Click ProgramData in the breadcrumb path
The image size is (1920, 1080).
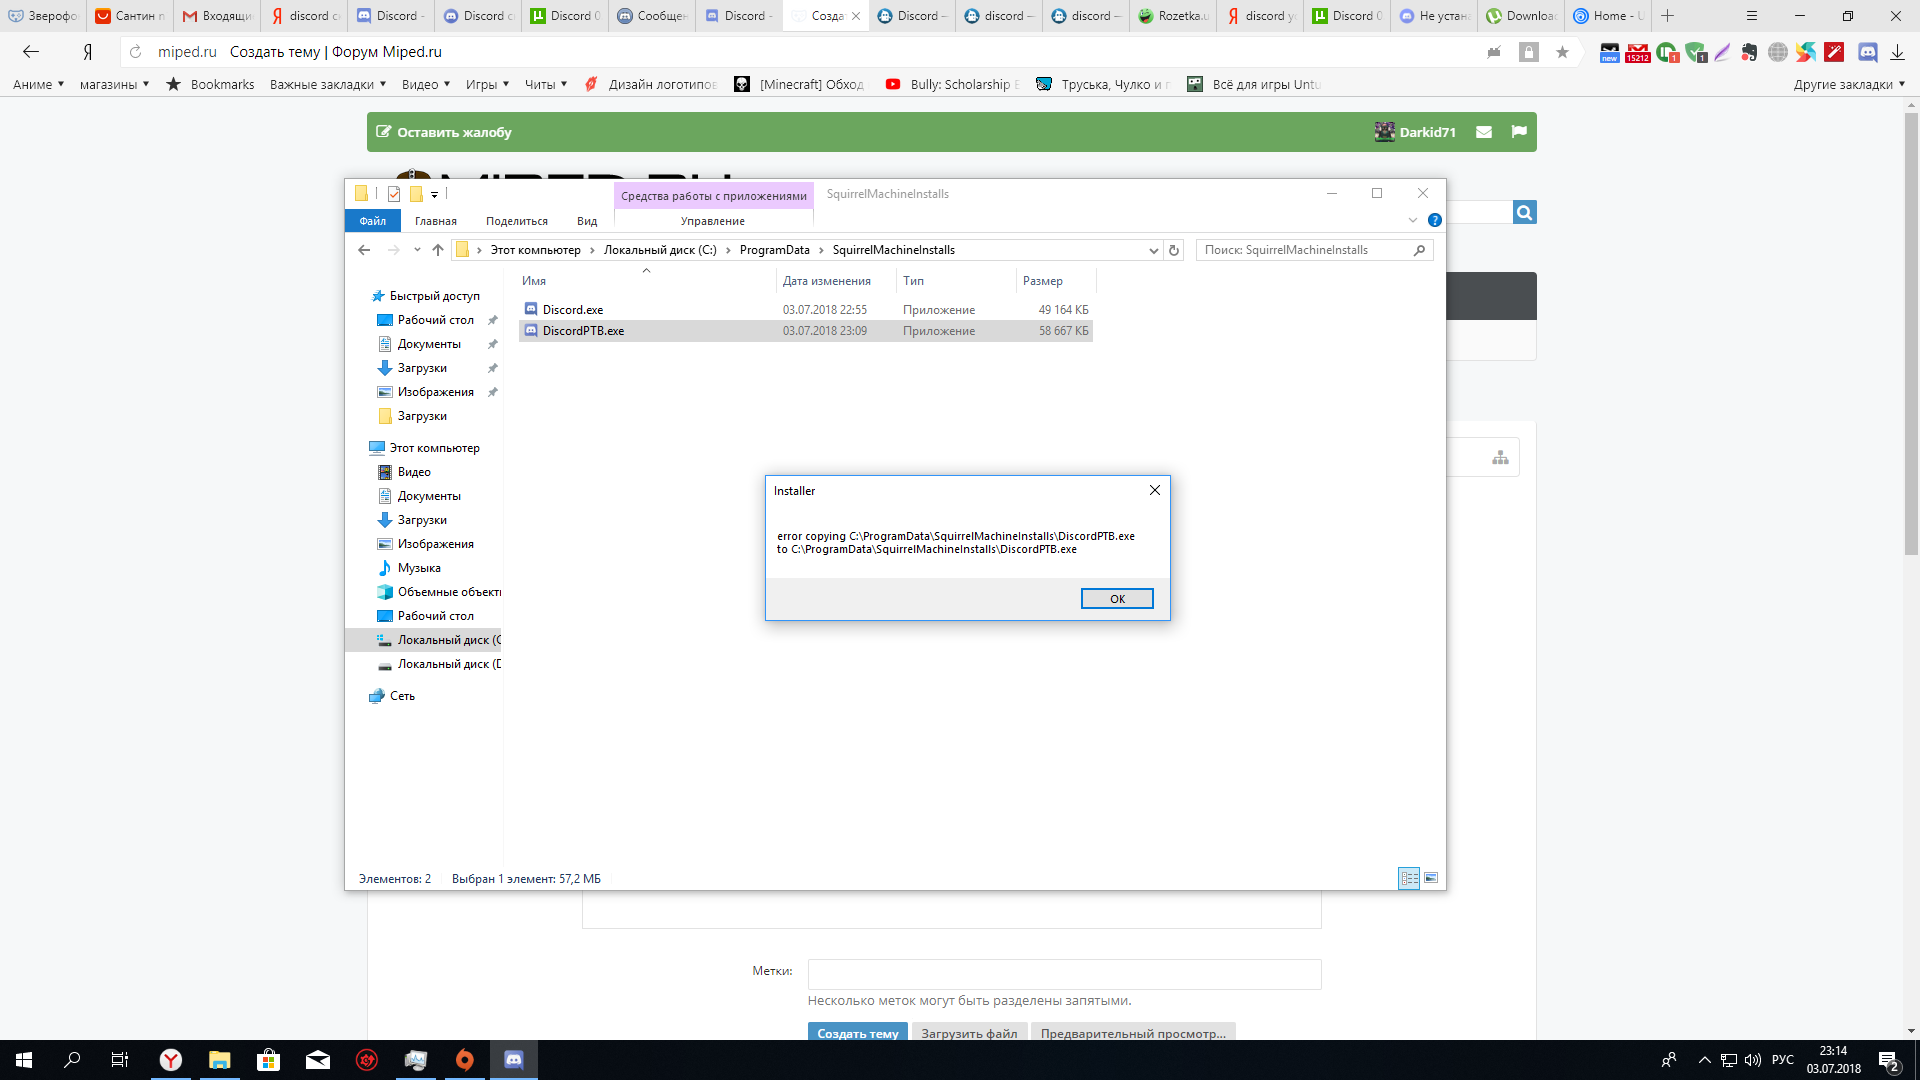pos(775,250)
